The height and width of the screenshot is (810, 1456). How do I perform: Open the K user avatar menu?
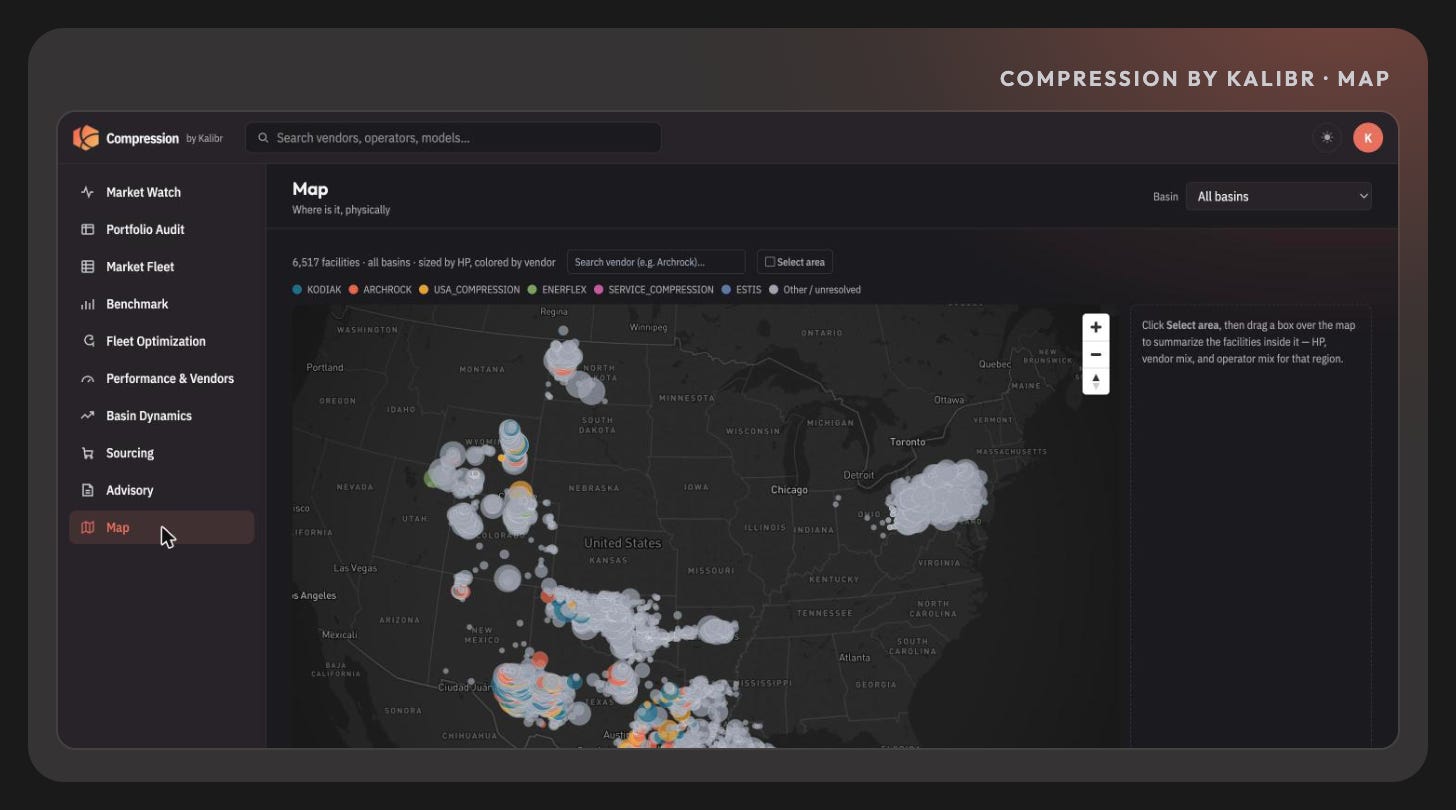(1368, 138)
